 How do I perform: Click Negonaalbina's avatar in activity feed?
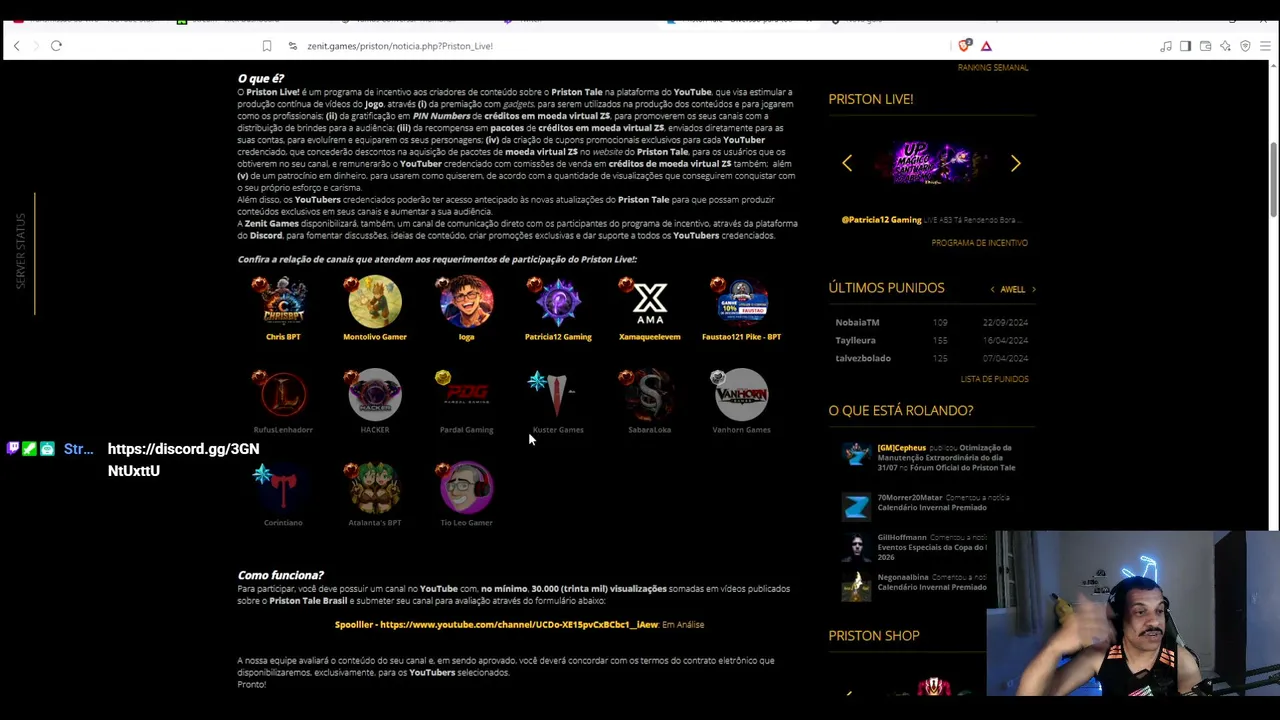tap(856, 588)
